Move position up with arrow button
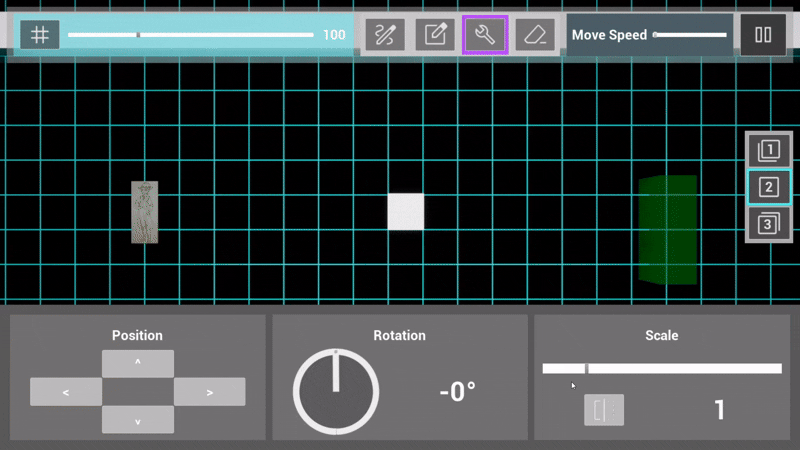Image resolution: width=800 pixels, height=450 pixels. point(138,363)
